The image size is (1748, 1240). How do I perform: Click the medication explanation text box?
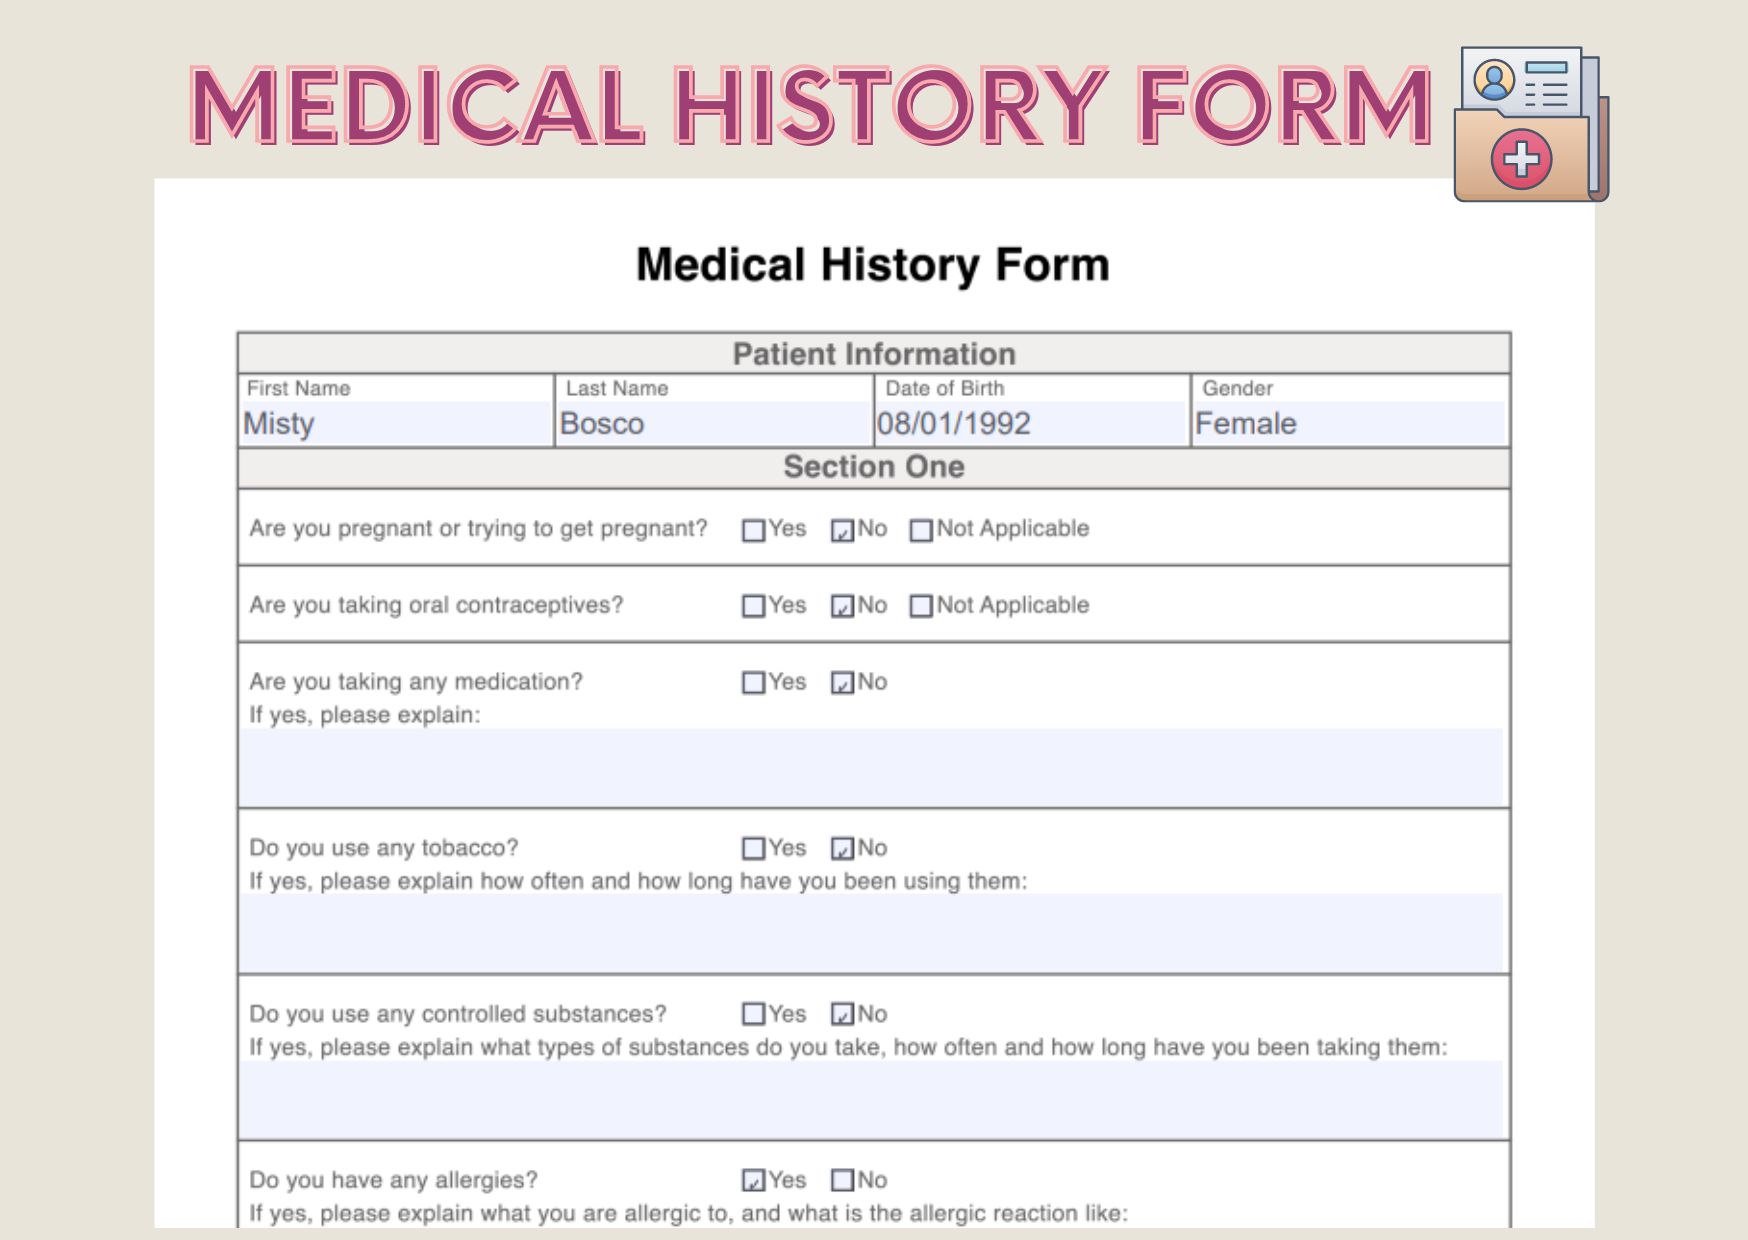coord(871,766)
